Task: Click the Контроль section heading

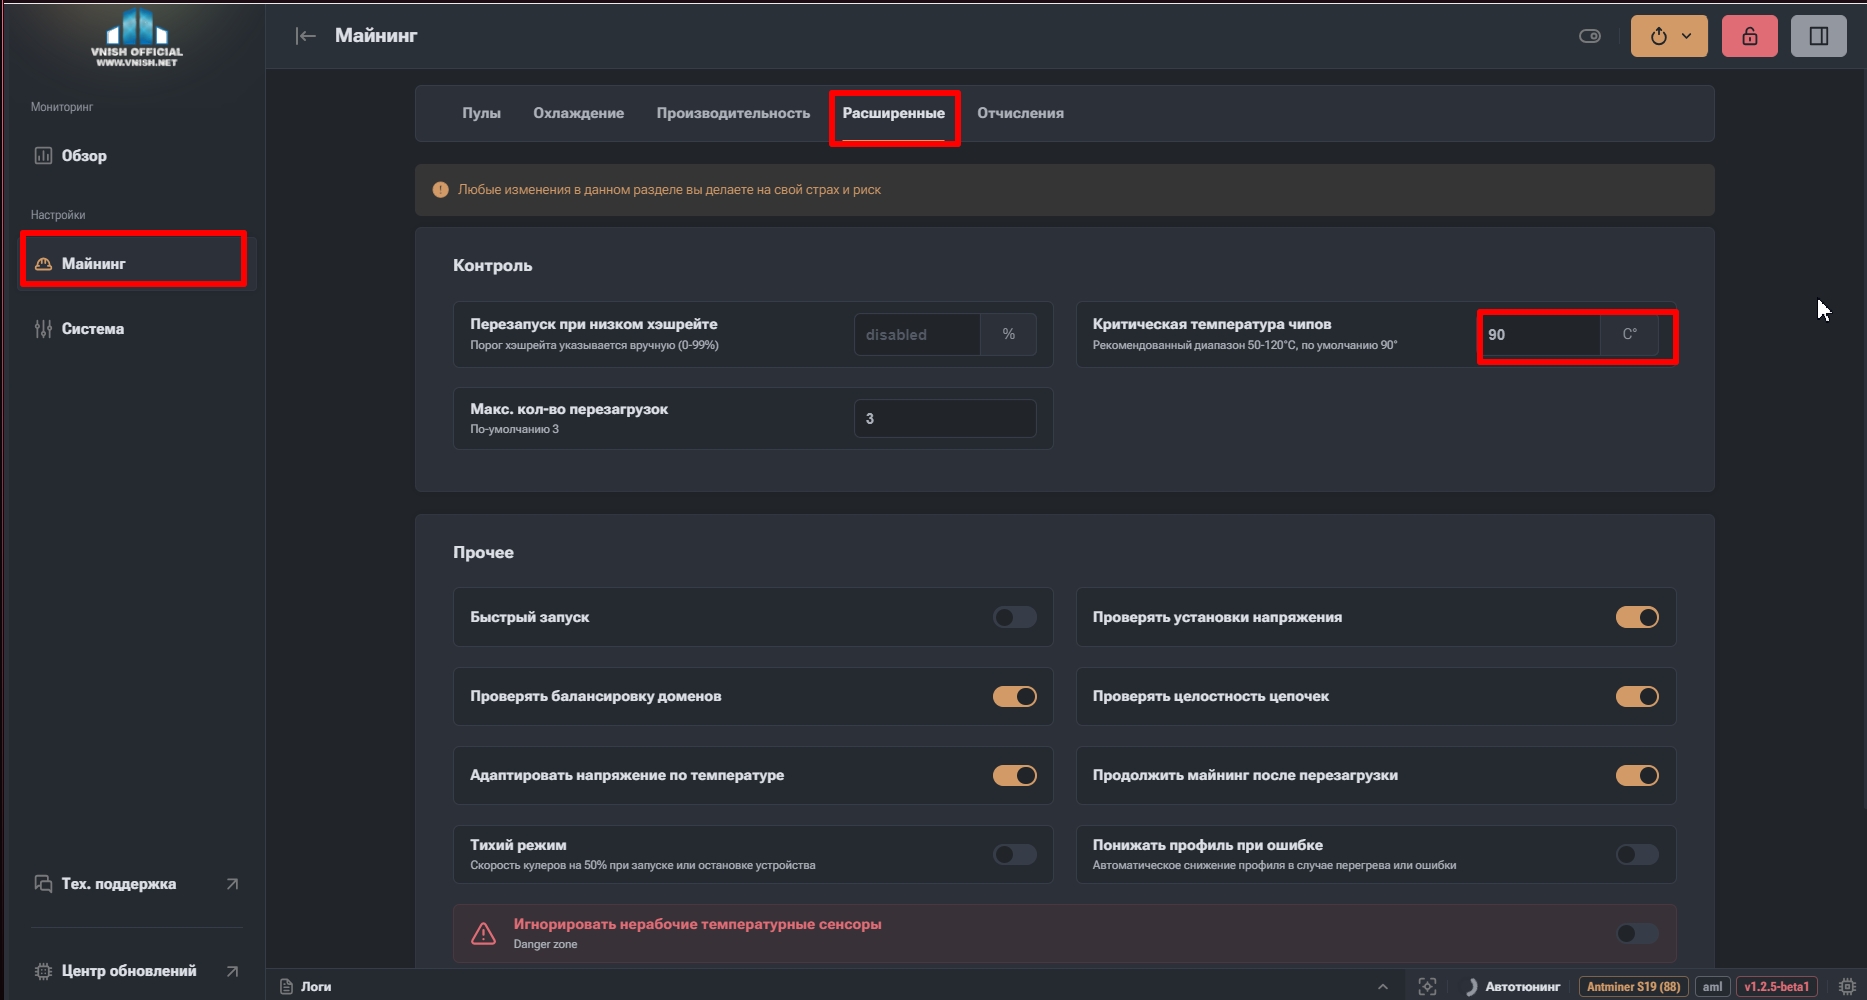Action: pyautogui.click(x=492, y=265)
